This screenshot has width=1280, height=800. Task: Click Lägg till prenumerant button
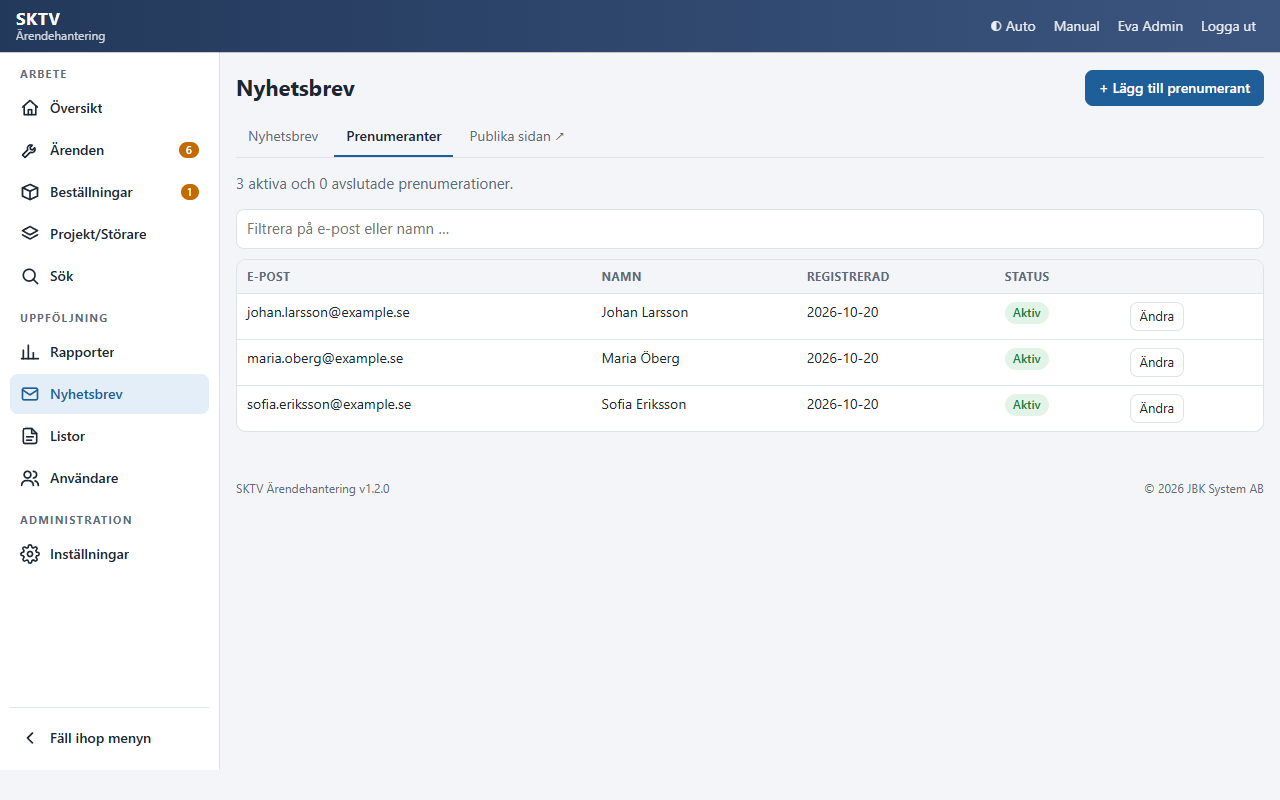click(1174, 88)
